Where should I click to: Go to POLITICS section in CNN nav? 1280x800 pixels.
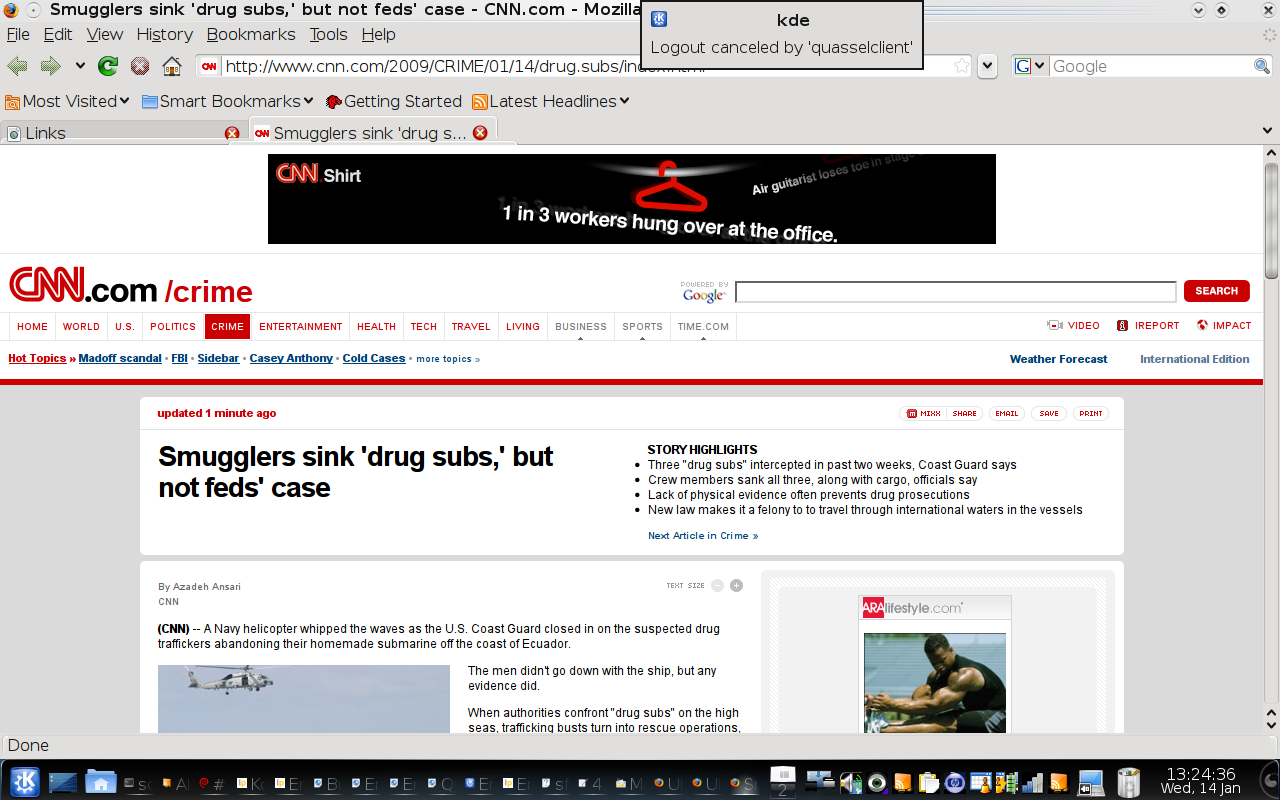(x=173, y=326)
